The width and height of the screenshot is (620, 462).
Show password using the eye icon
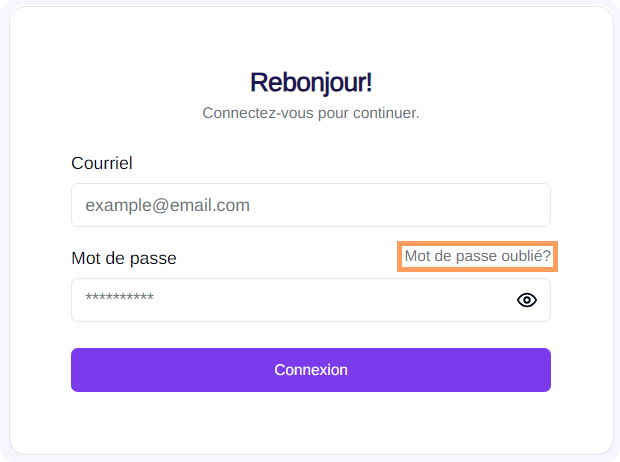pyautogui.click(x=527, y=300)
